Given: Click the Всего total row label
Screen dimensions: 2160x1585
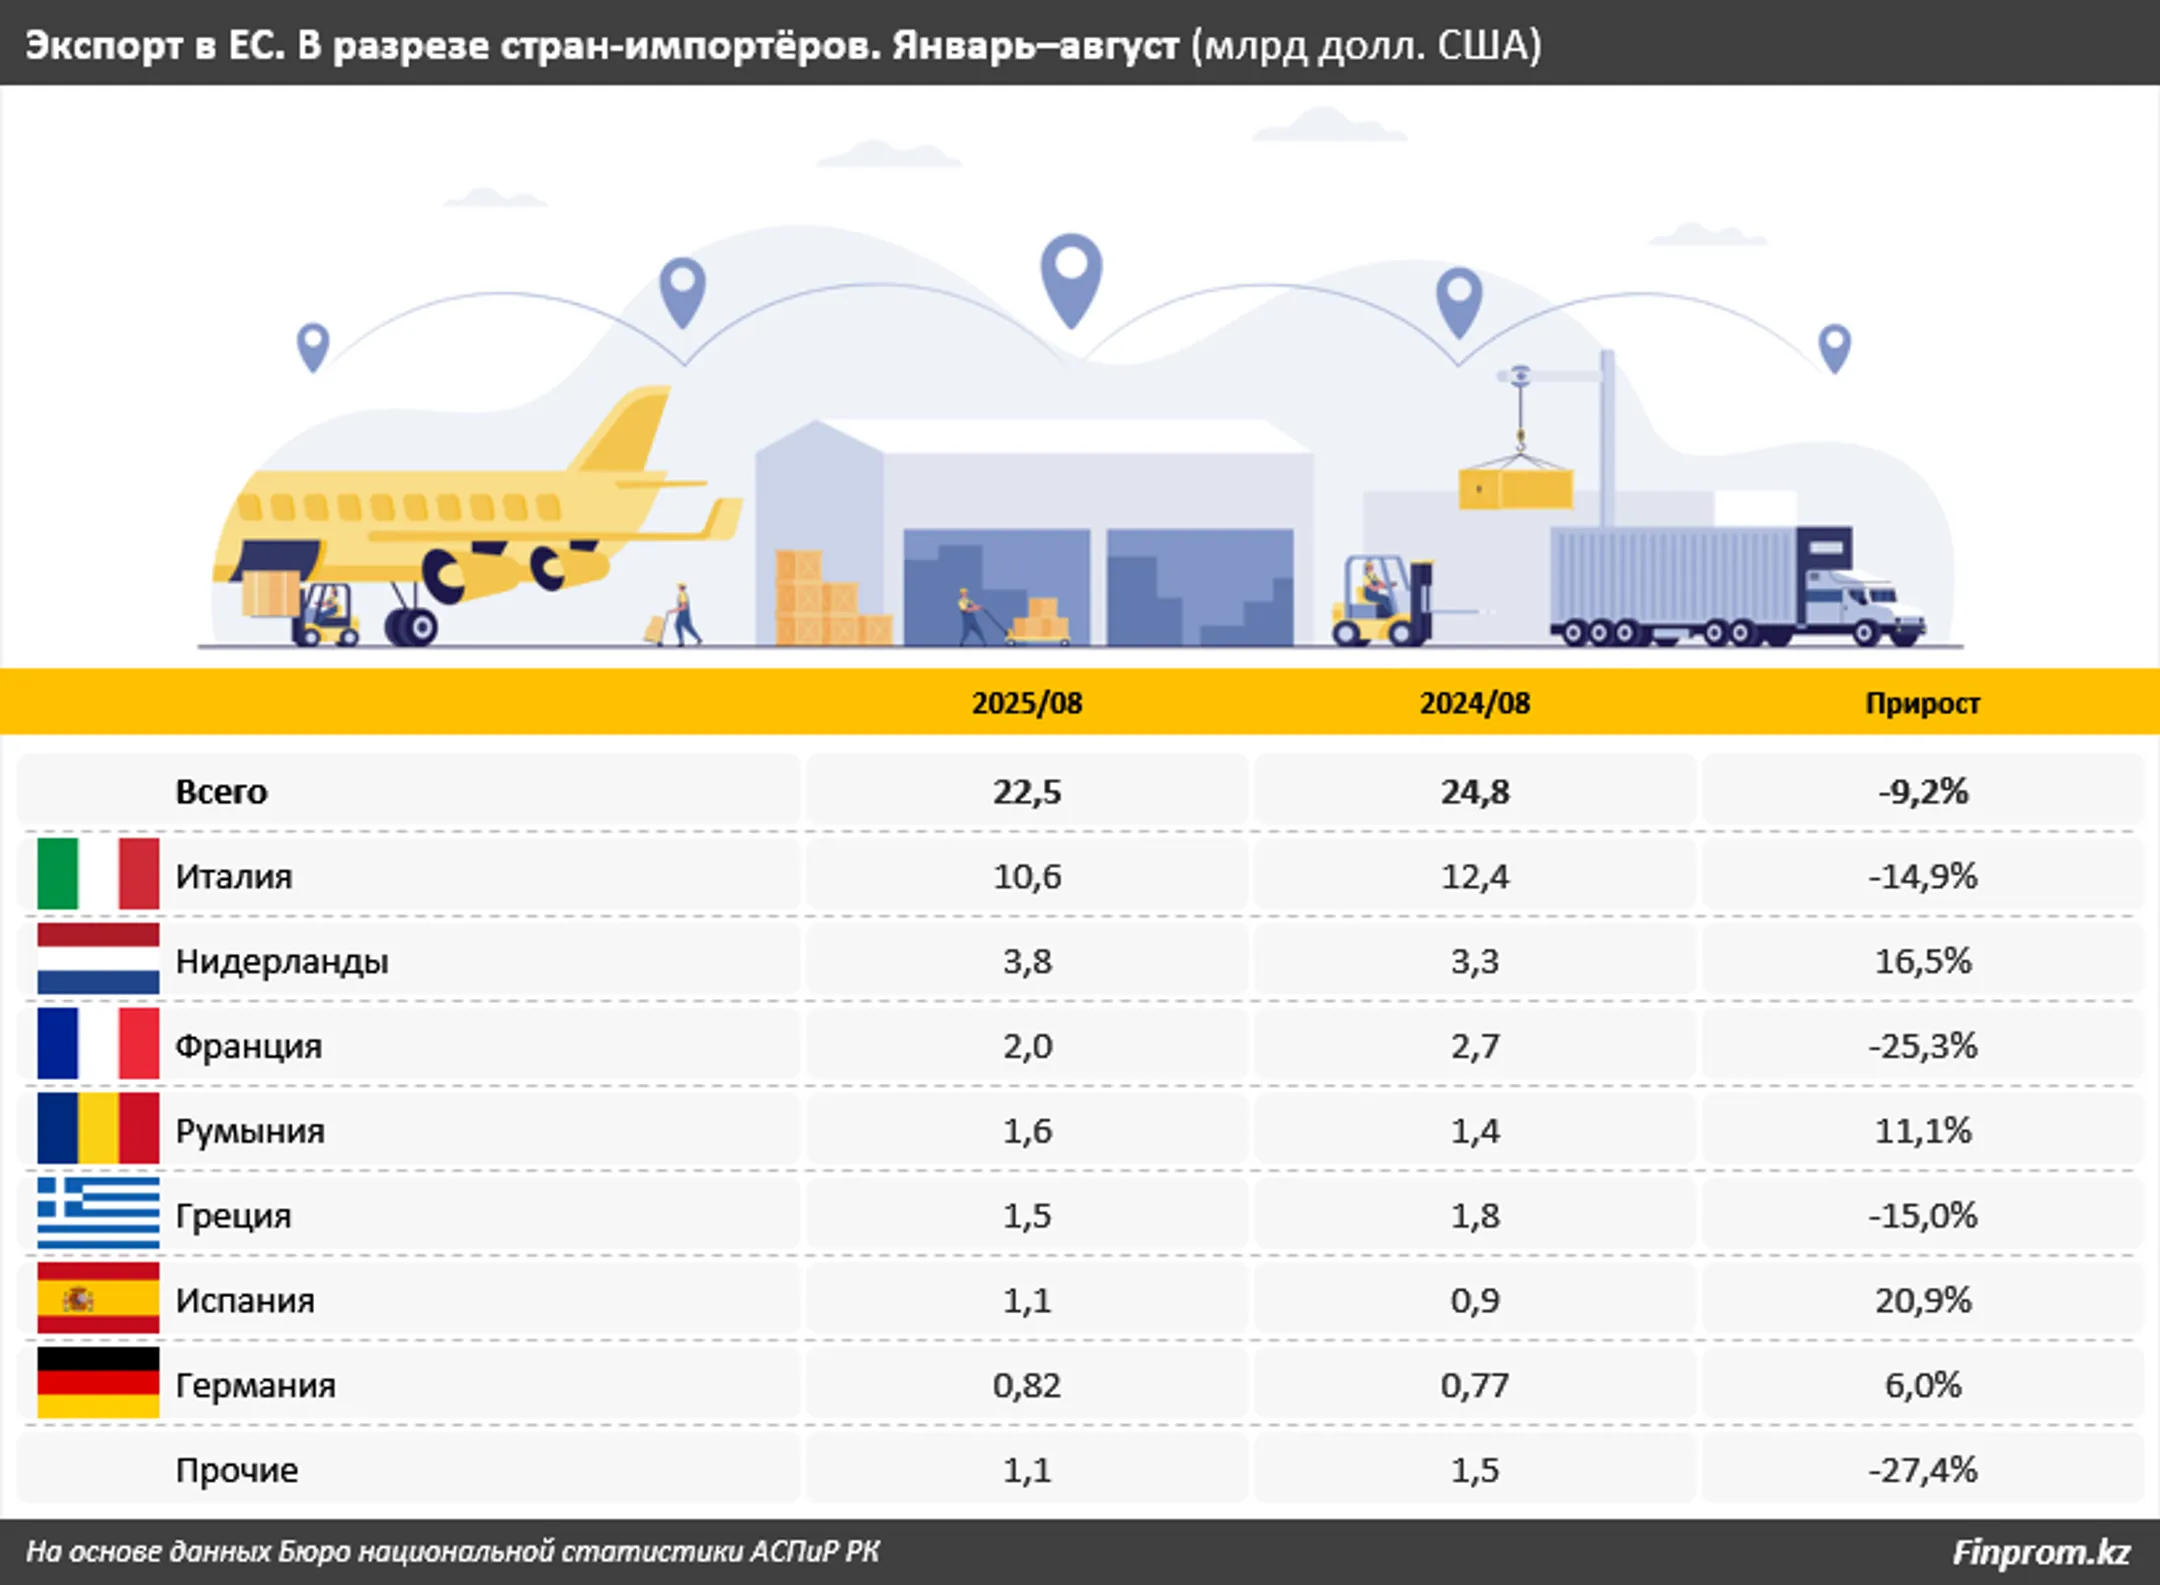Looking at the screenshot, I should [x=221, y=792].
